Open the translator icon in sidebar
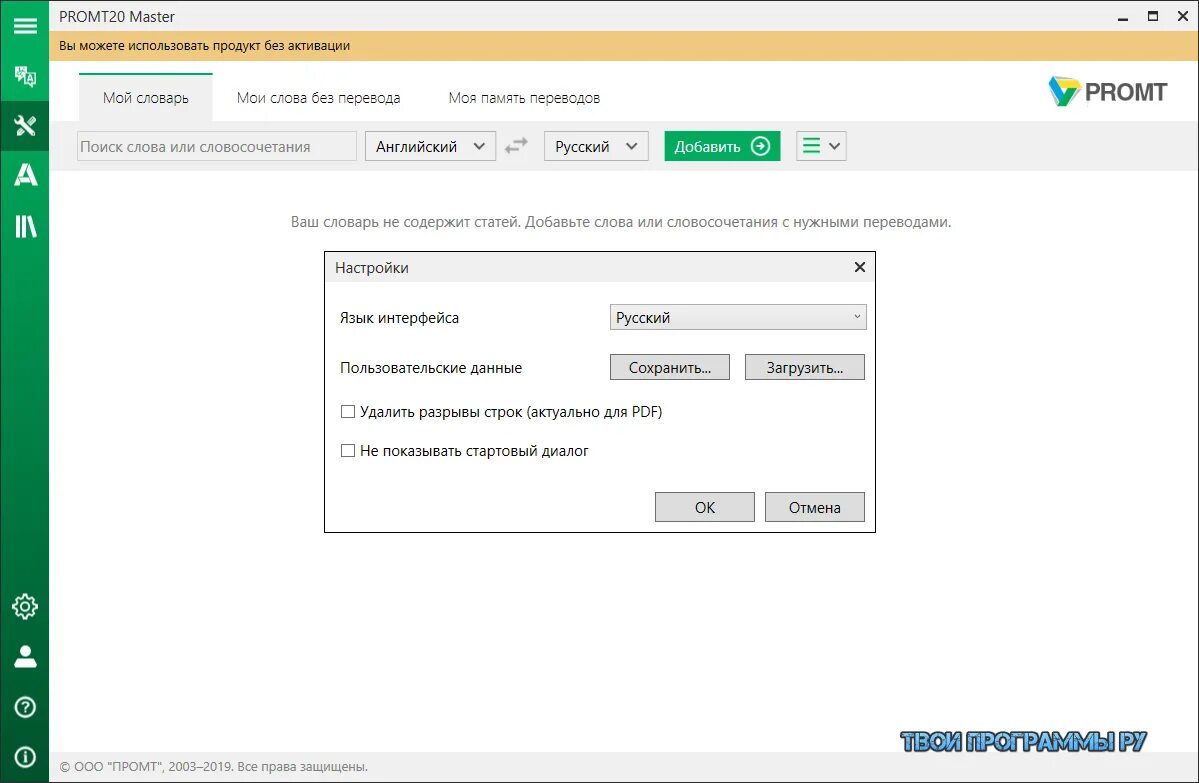The height and width of the screenshot is (783, 1199). tap(25, 76)
